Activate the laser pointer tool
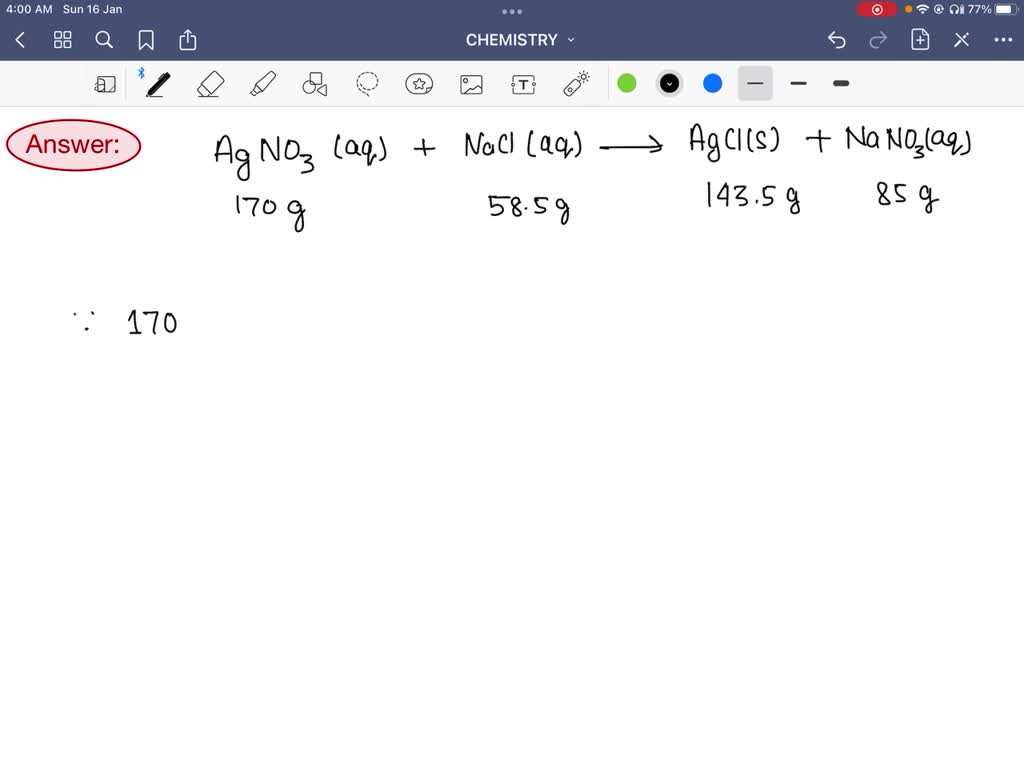 pos(575,84)
